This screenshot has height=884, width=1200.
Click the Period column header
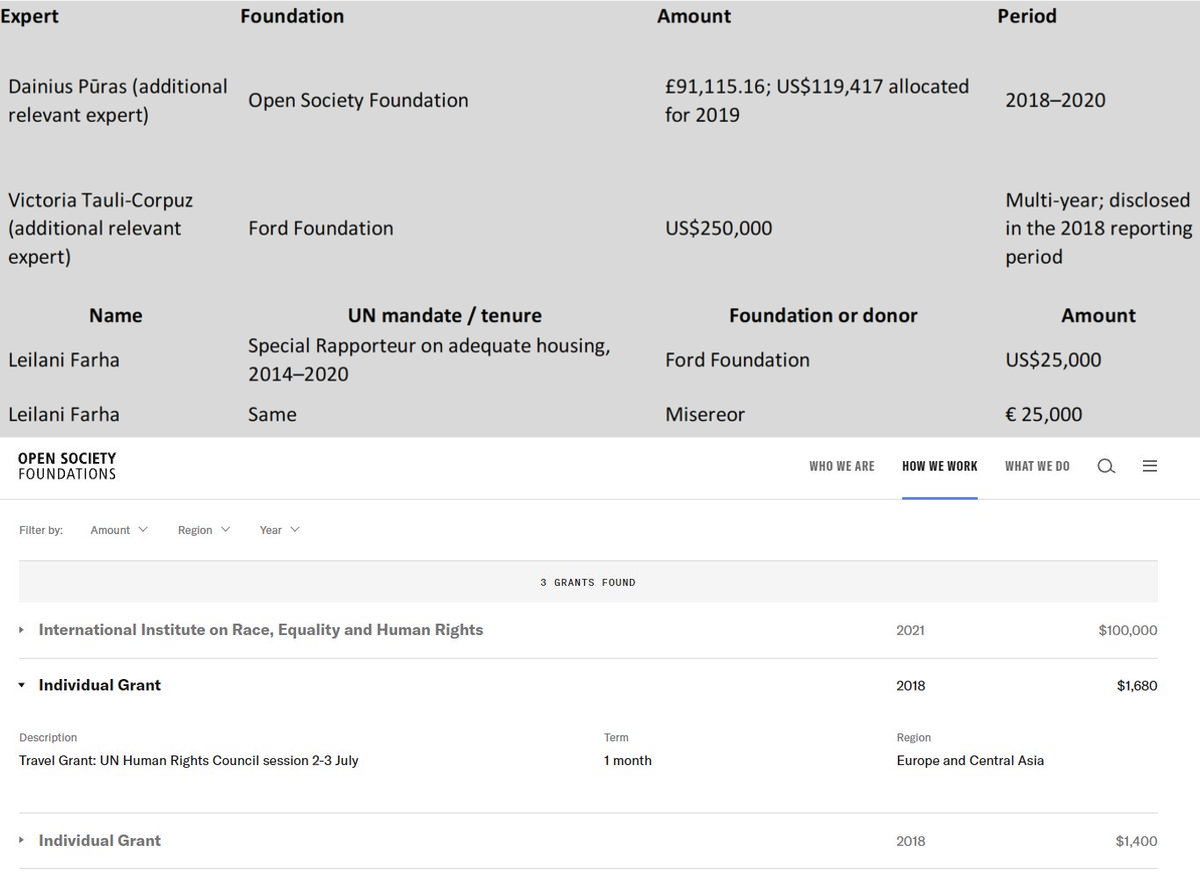pos(1027,16)
